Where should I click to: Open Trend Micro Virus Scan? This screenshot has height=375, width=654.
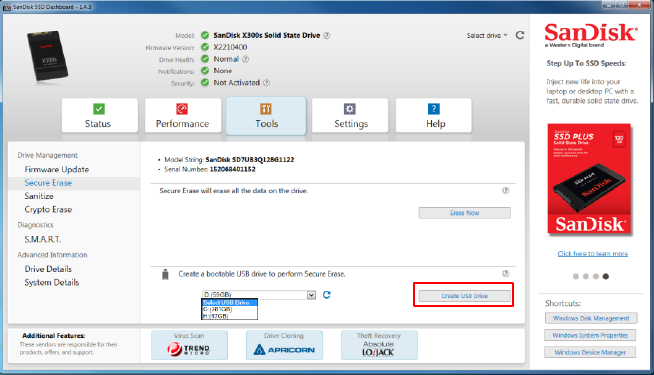(x=189, y=345)
